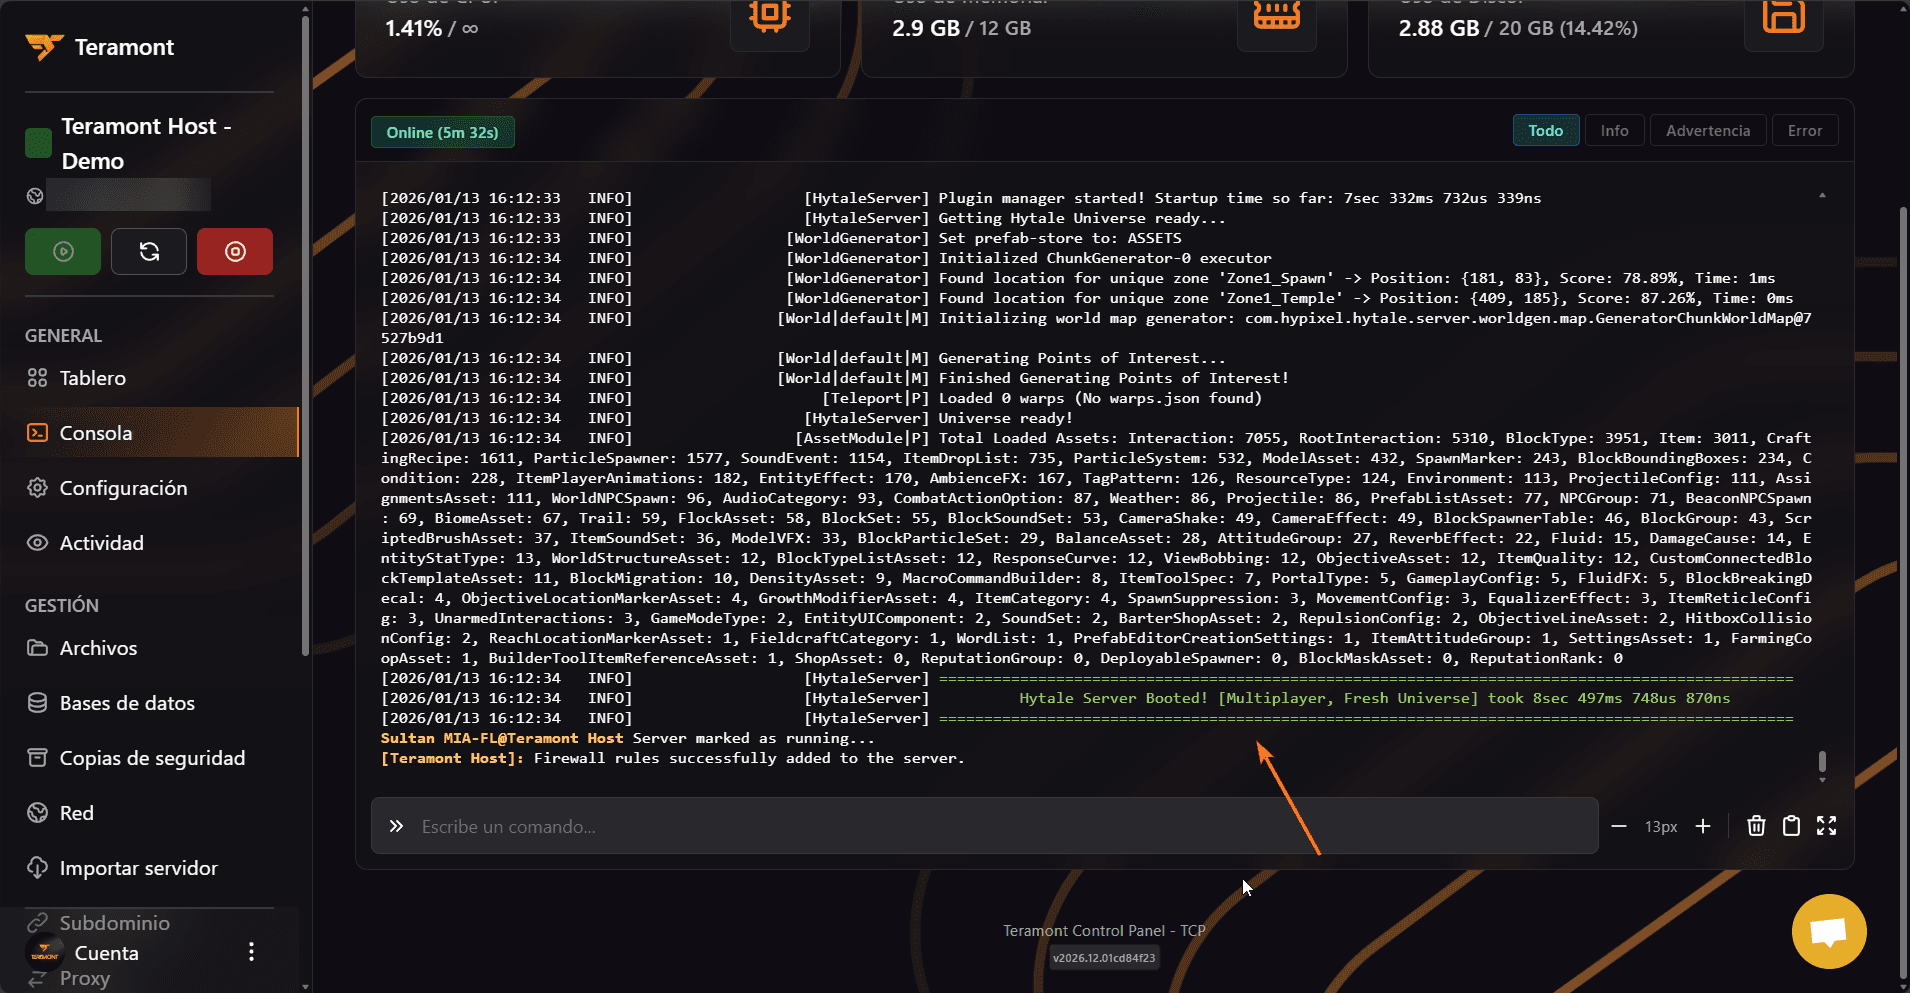Select the Todo log filter tab
Image resolution: width=1910 pixels, height=993 pixels.
click(1545, 131)
